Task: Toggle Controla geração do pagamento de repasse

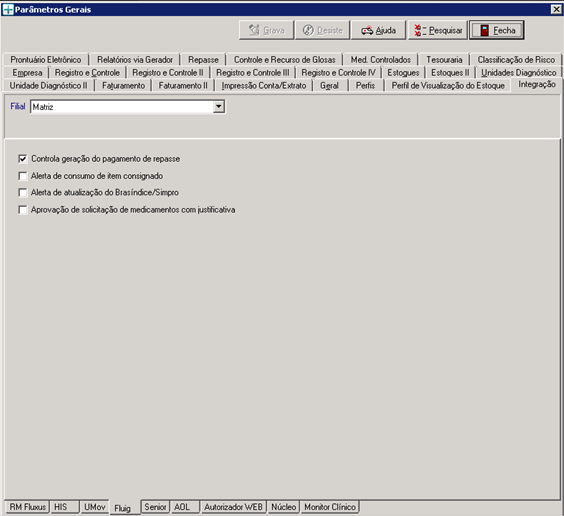Action: pos(23,159)
